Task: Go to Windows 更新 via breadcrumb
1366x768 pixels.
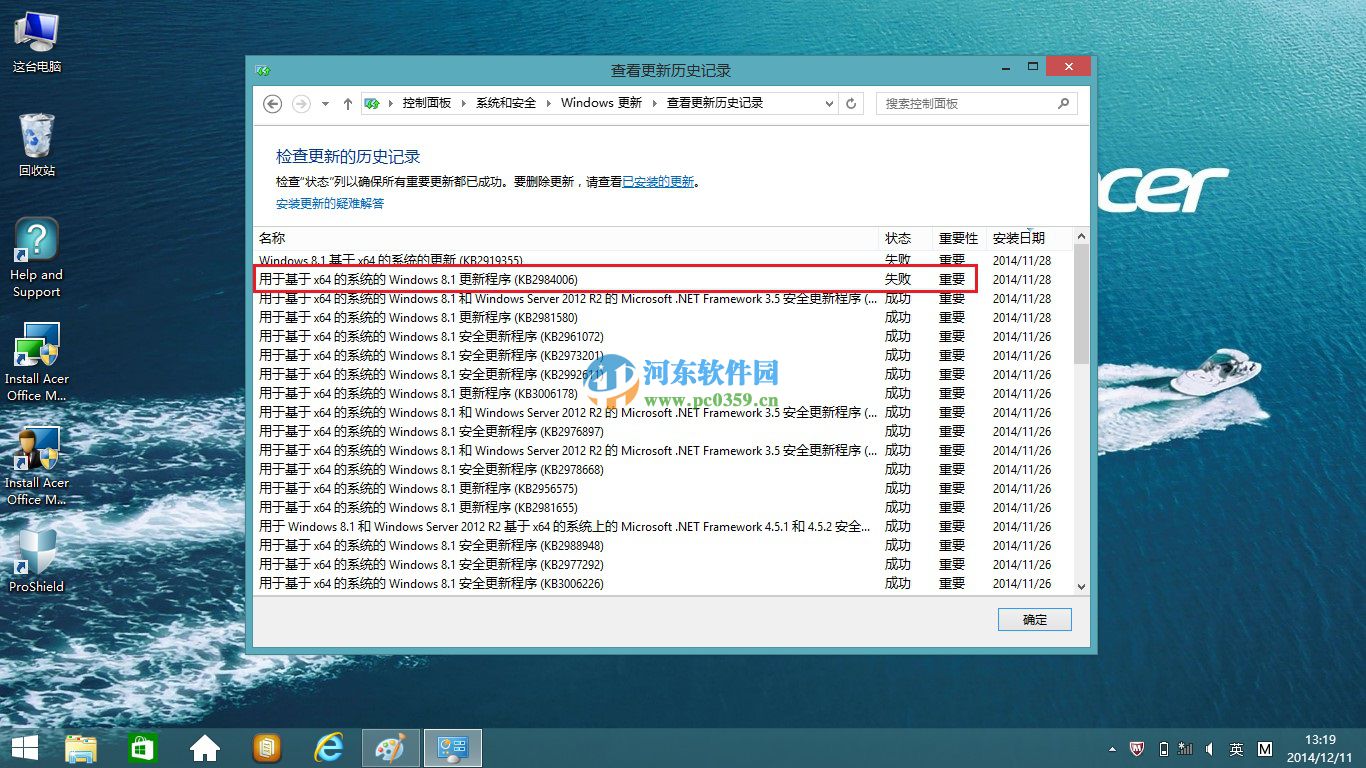Action: pos(601,103)
